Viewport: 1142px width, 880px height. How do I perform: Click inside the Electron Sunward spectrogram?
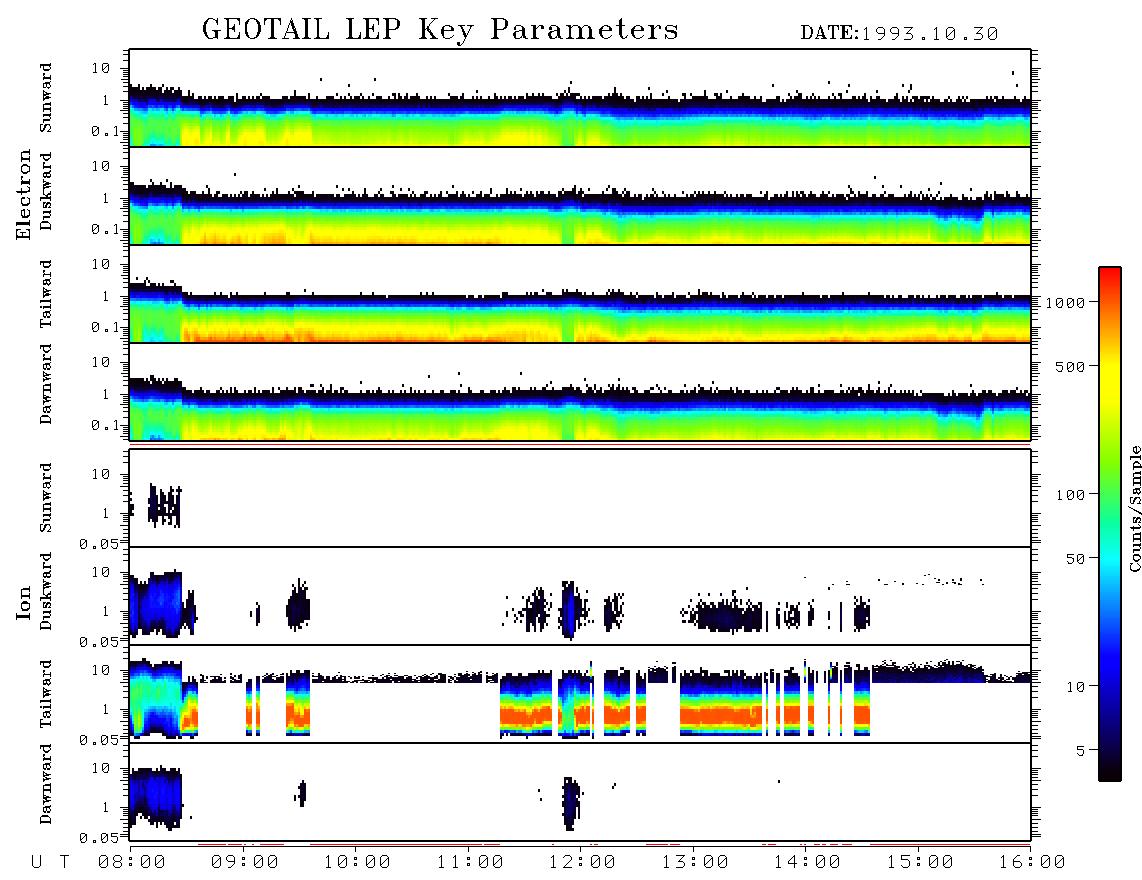[x=580, y=98]
